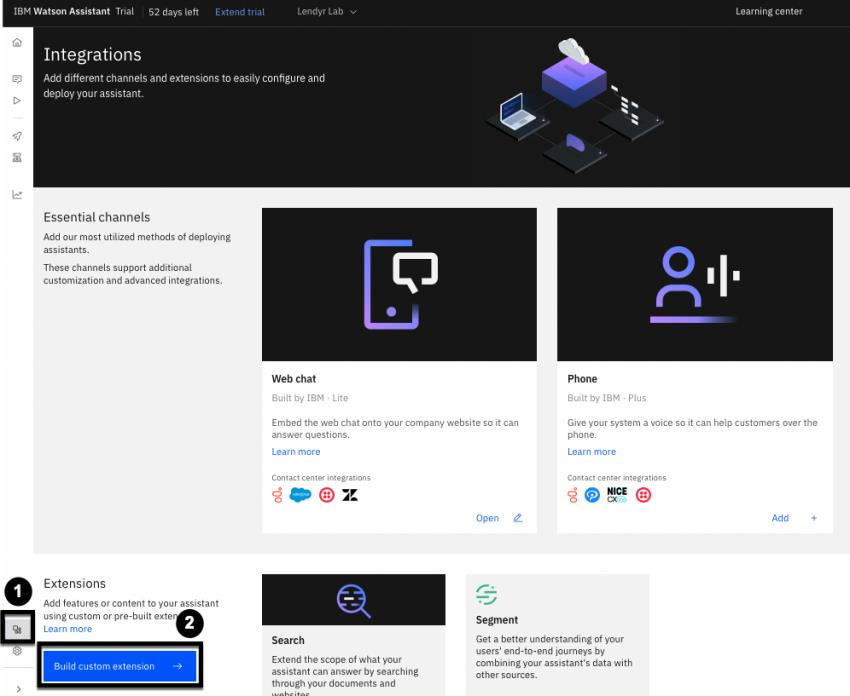Click the edit pencil icon on Web chat
Image resolution: width=850 pixels, height=696 pixels.
518,518
